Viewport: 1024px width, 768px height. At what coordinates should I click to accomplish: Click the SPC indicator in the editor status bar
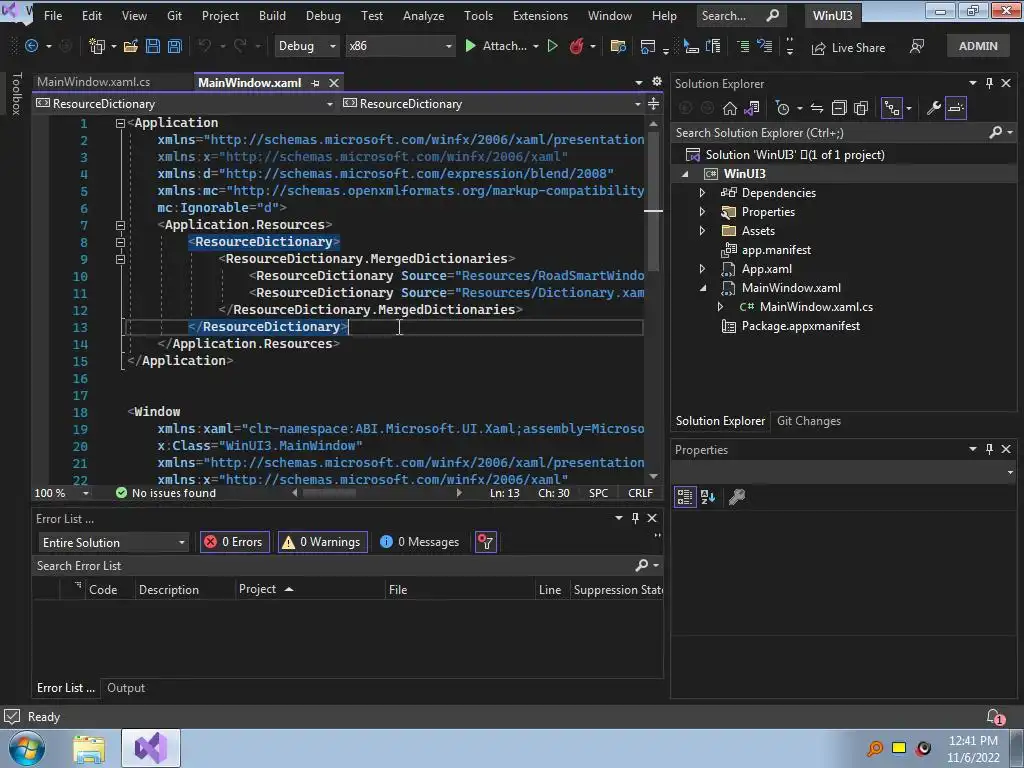[x=598, y=493]
